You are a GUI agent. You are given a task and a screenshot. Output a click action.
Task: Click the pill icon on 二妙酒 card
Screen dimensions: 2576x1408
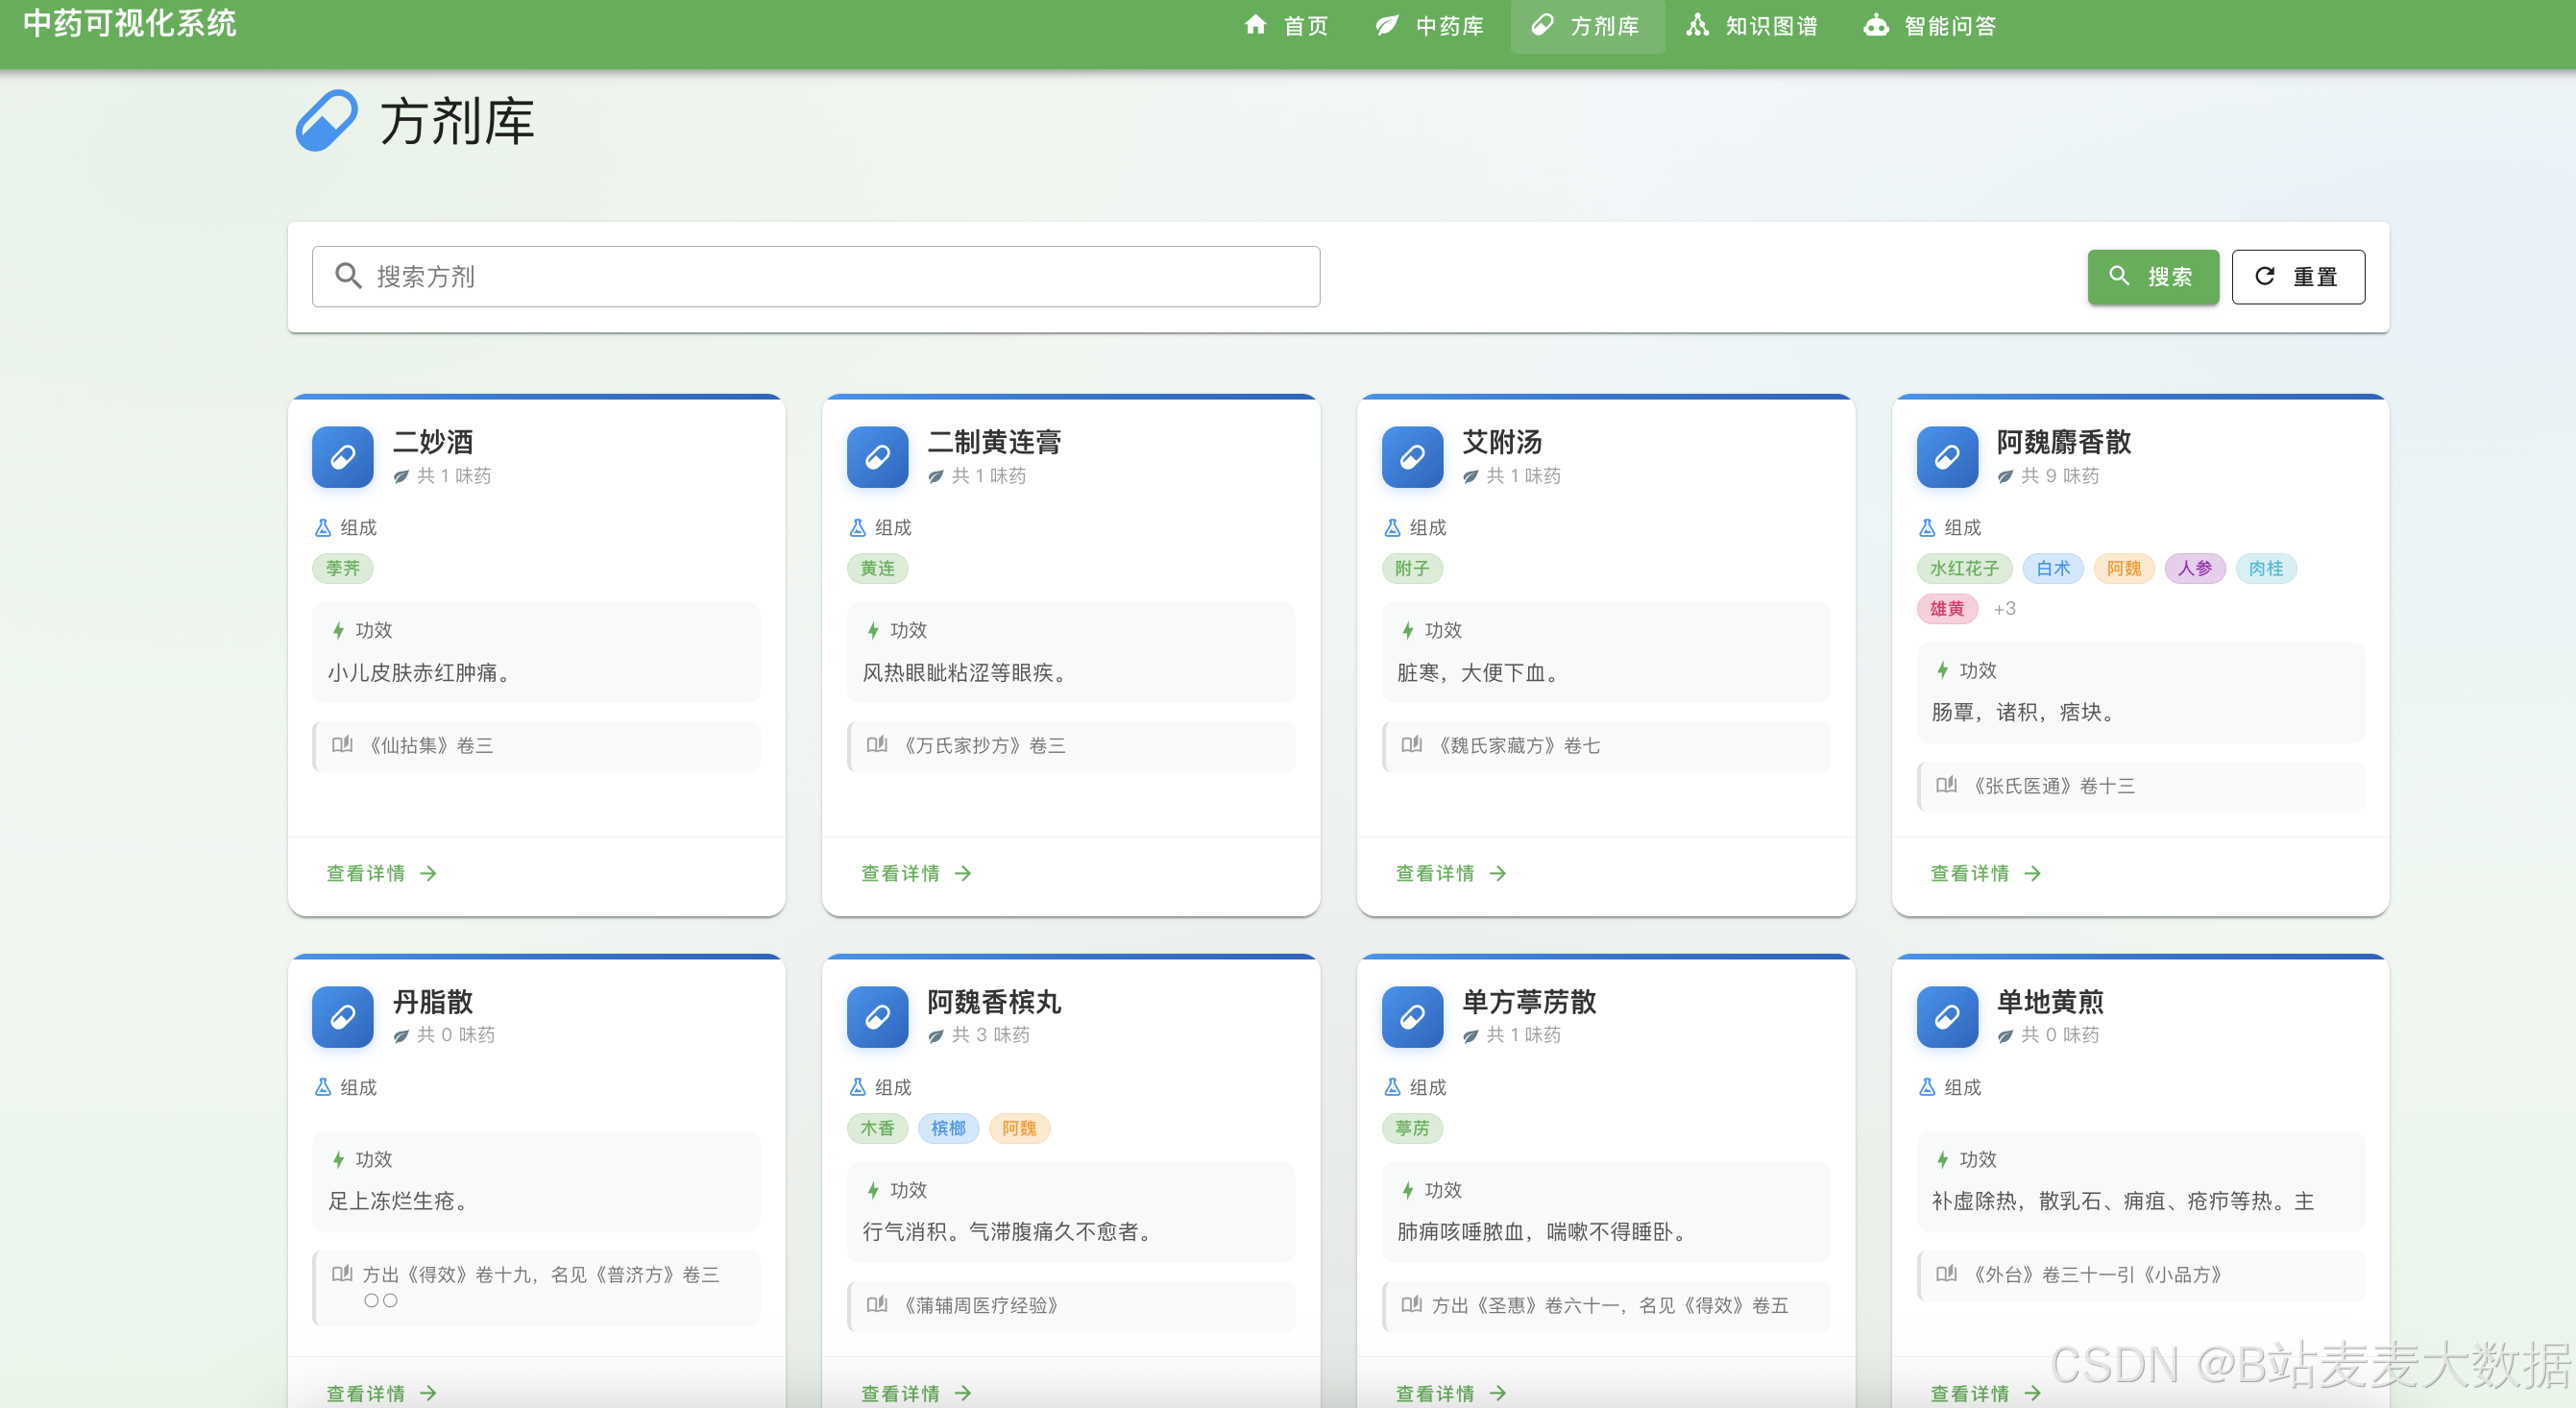(342, 457)
